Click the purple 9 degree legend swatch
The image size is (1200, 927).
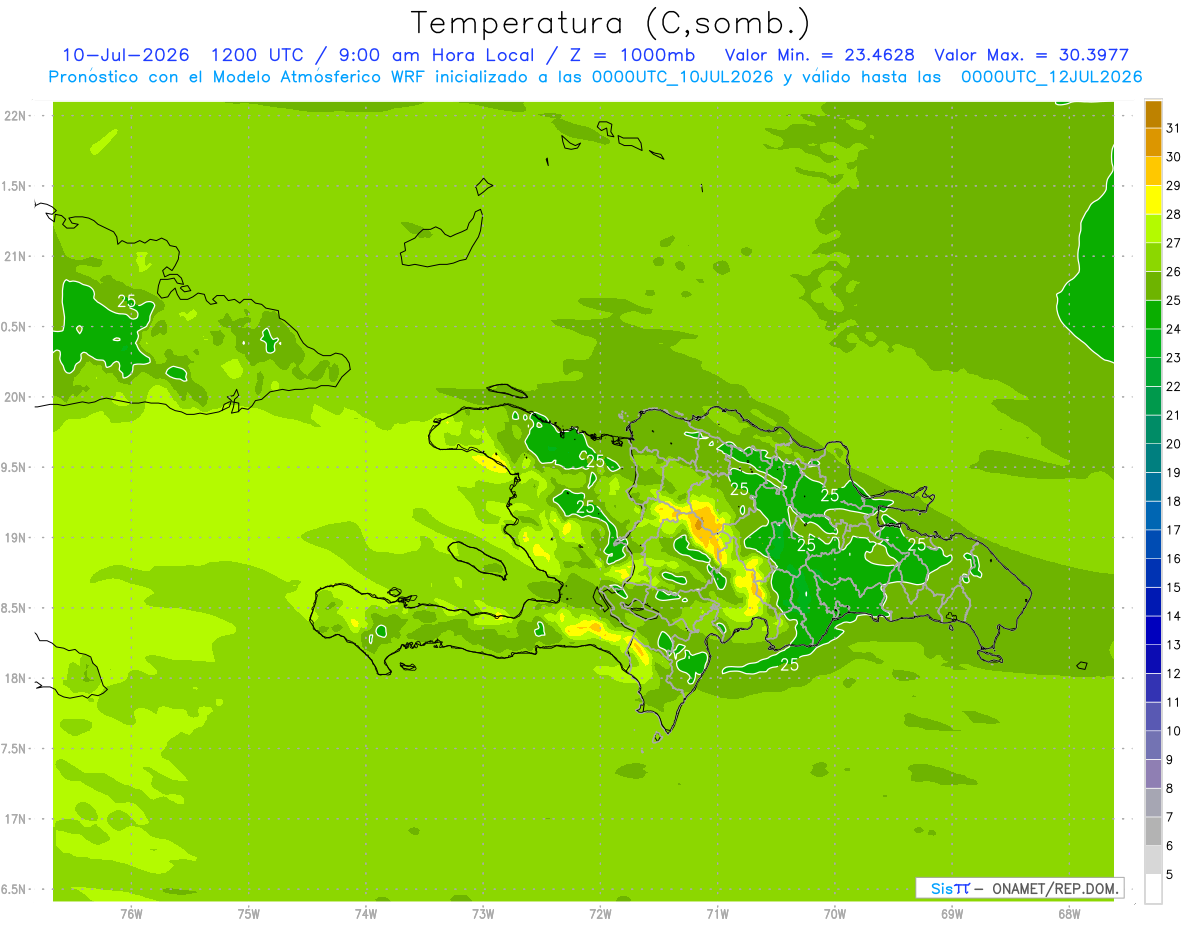(x=1153, y=745)
